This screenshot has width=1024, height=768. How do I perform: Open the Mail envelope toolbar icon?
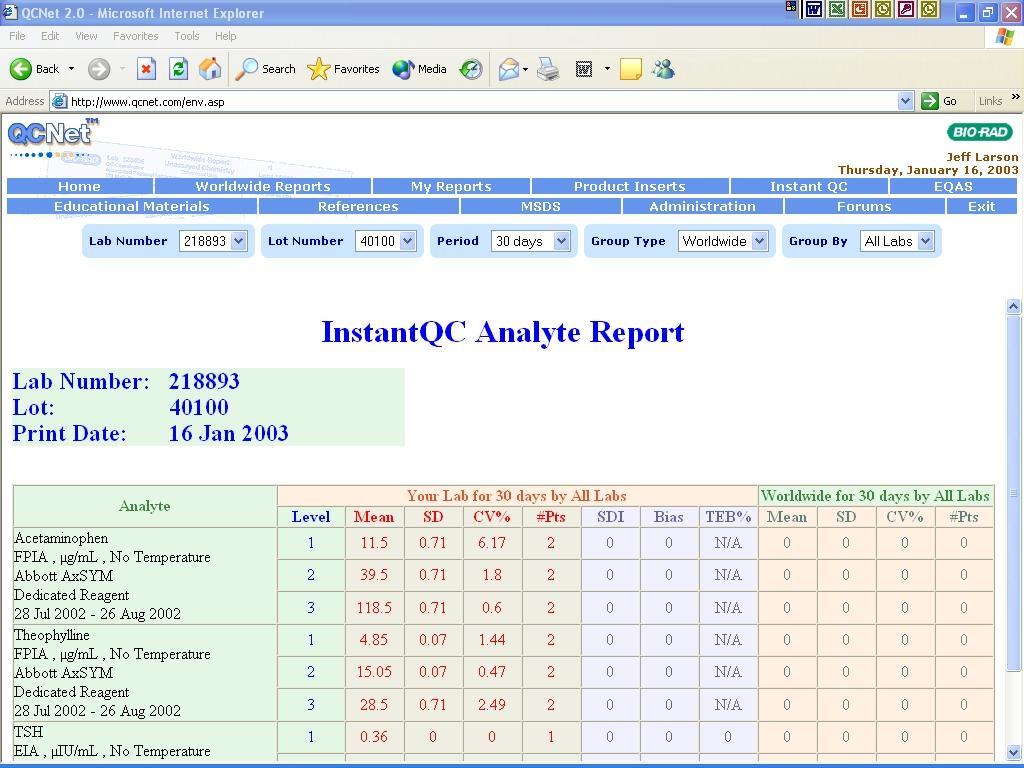[508, 69]
